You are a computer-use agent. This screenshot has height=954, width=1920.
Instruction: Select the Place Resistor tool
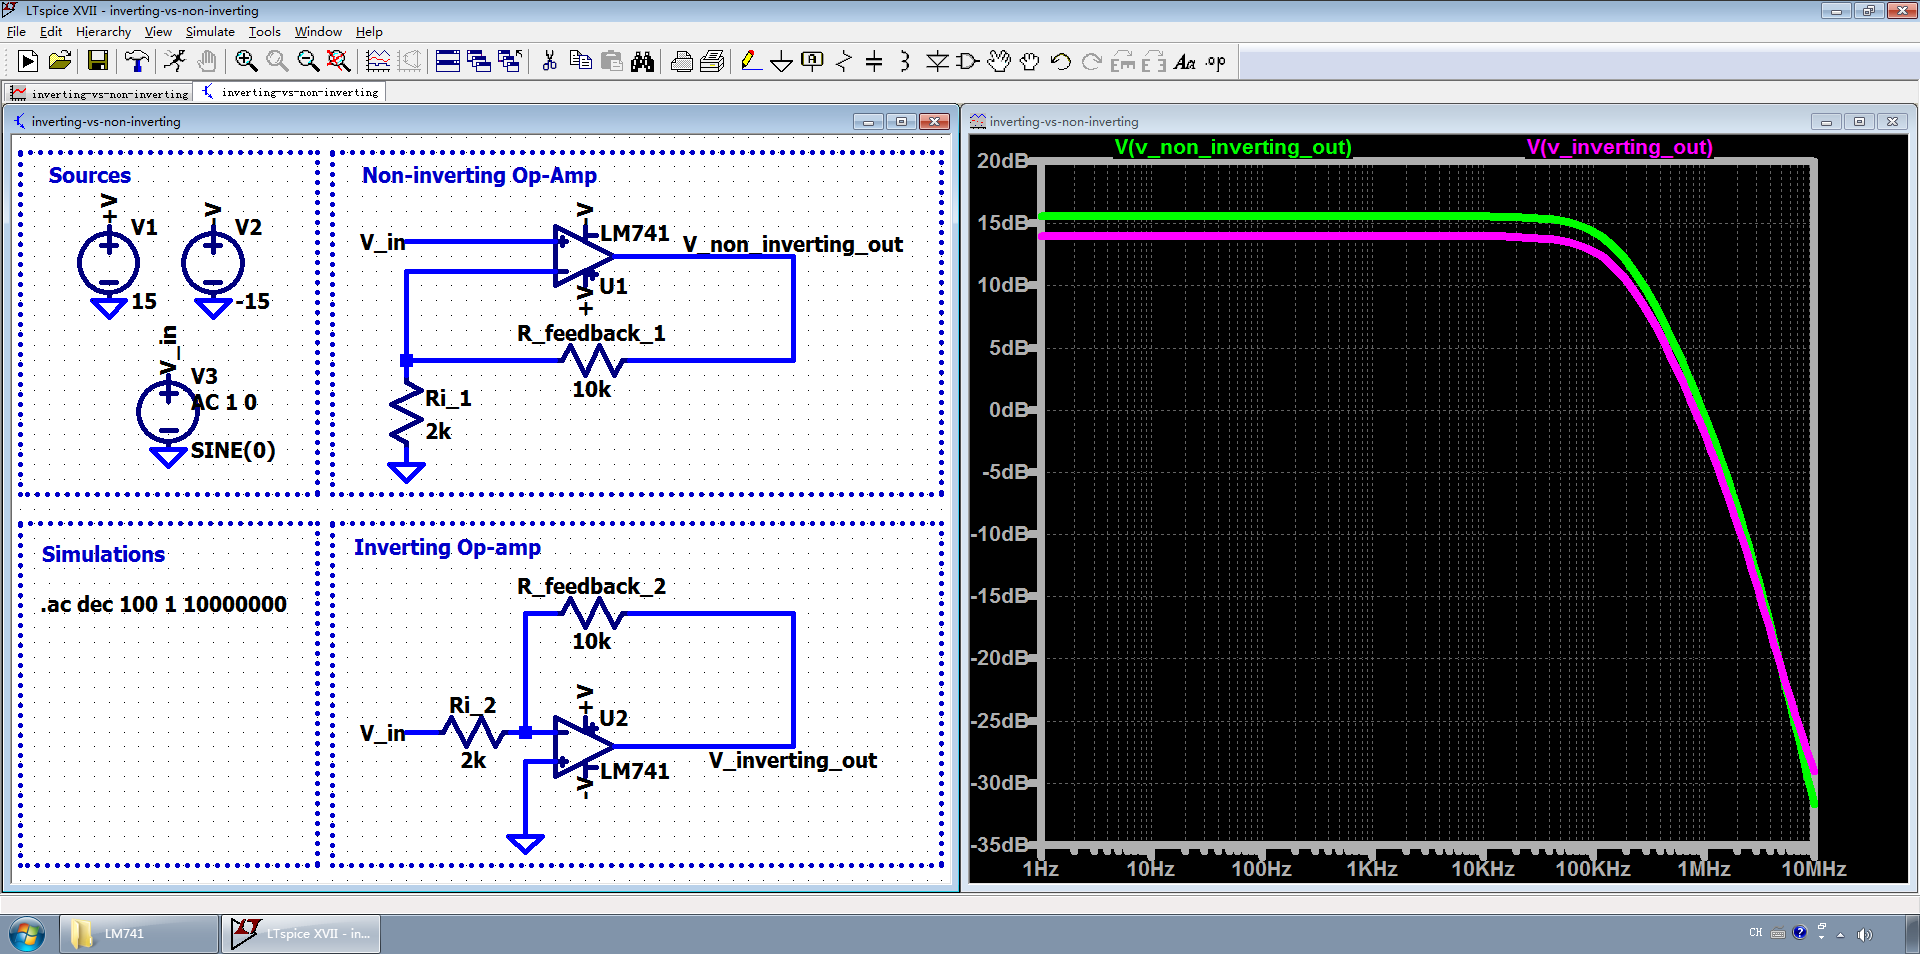[843, 62]
